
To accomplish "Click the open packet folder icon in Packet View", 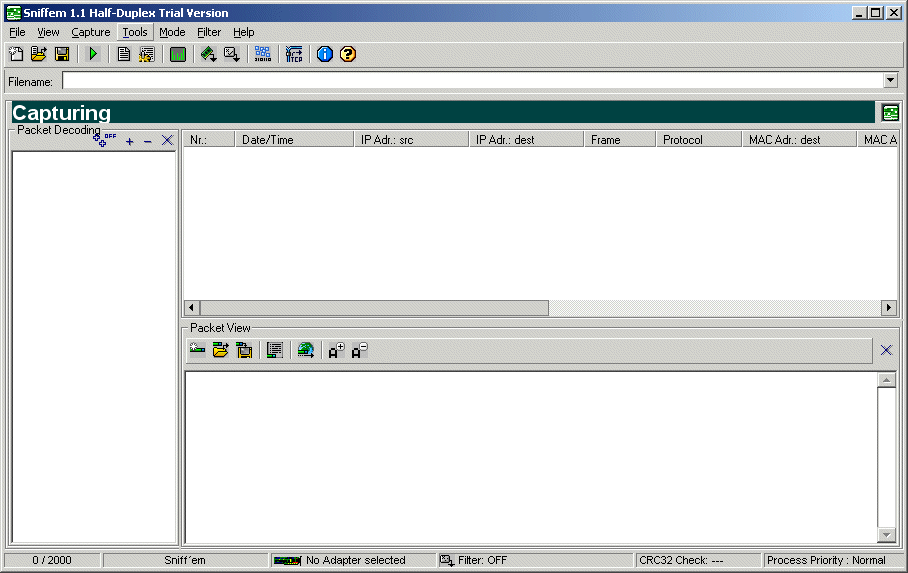I will click(x=221, y=350).
